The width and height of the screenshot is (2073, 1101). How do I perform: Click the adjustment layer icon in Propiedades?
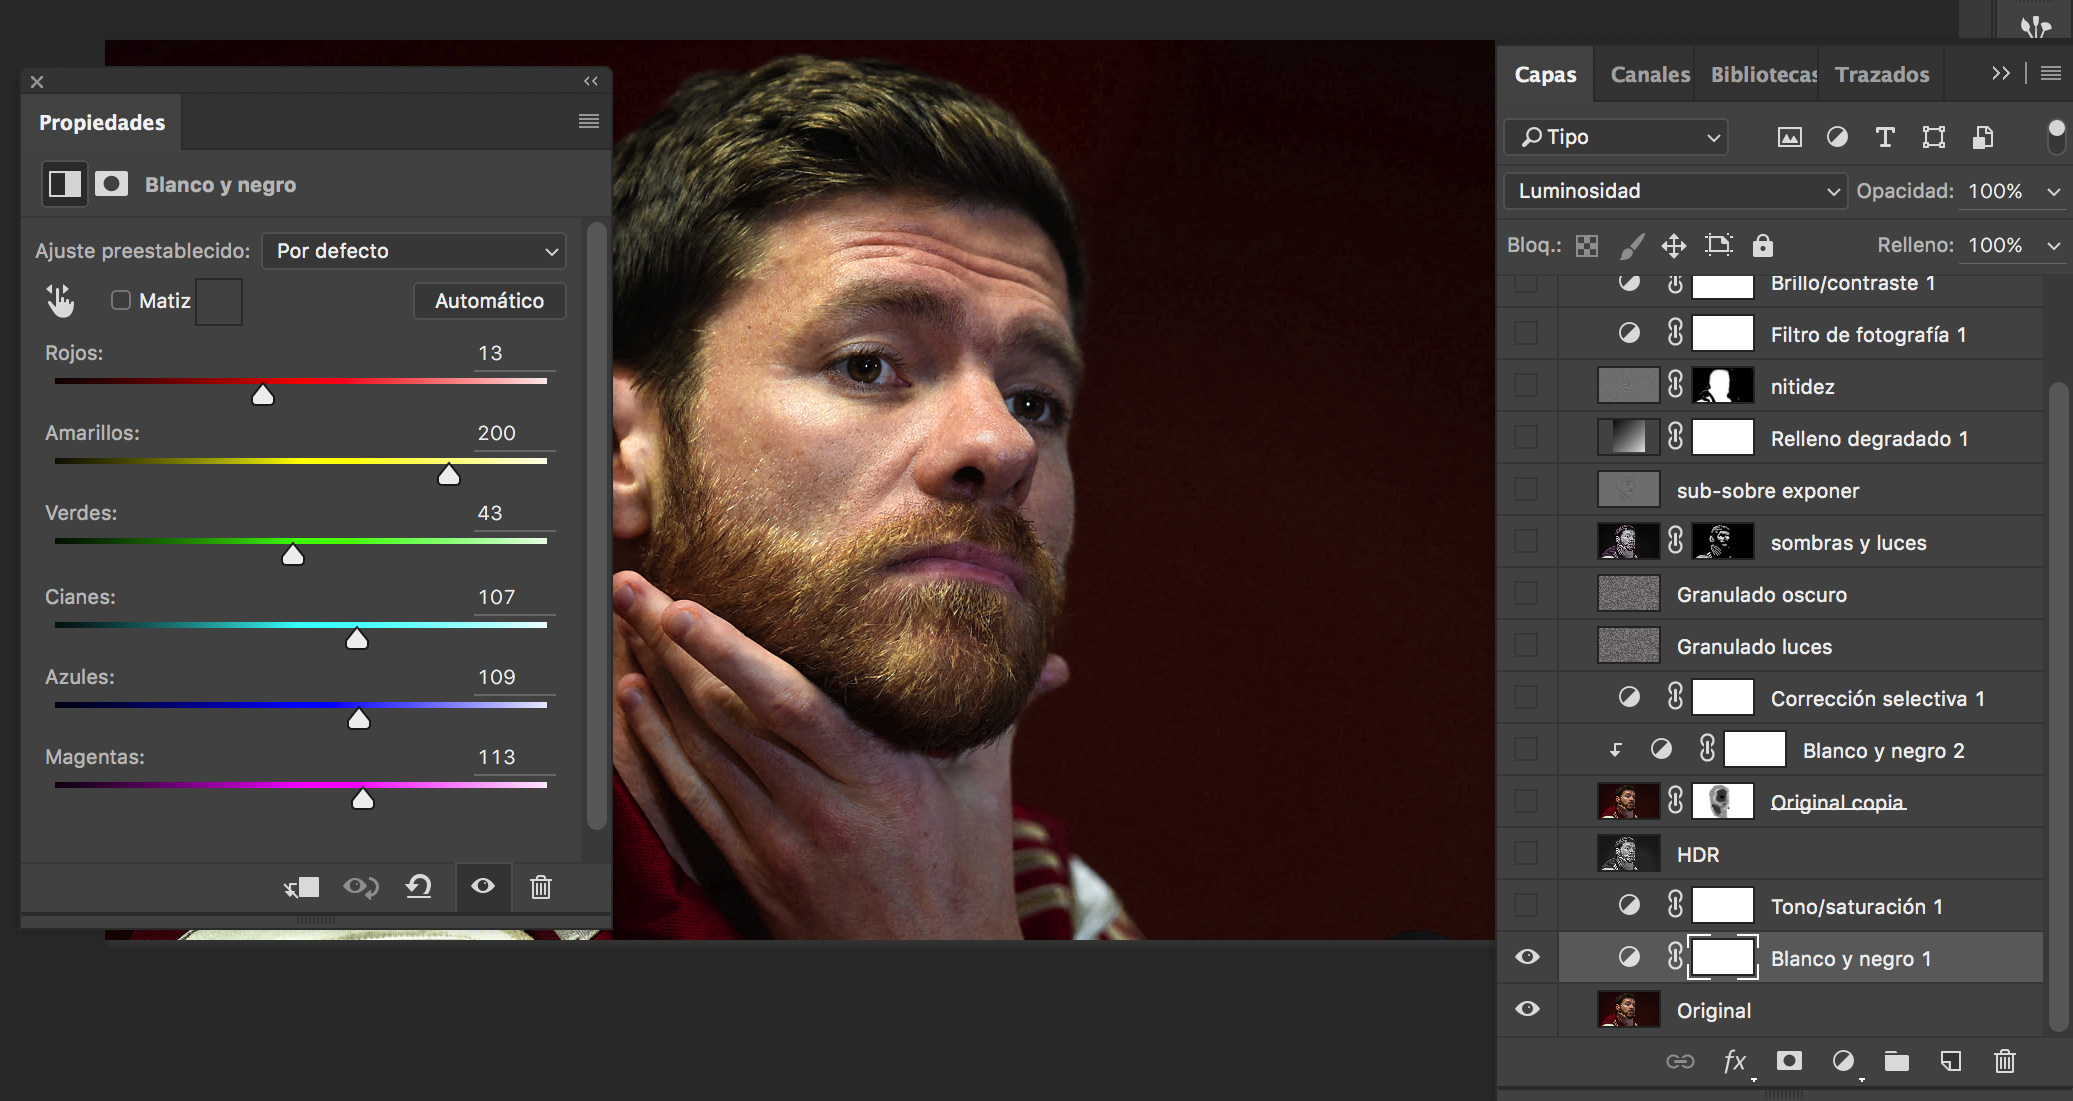[x=65, y=184]
